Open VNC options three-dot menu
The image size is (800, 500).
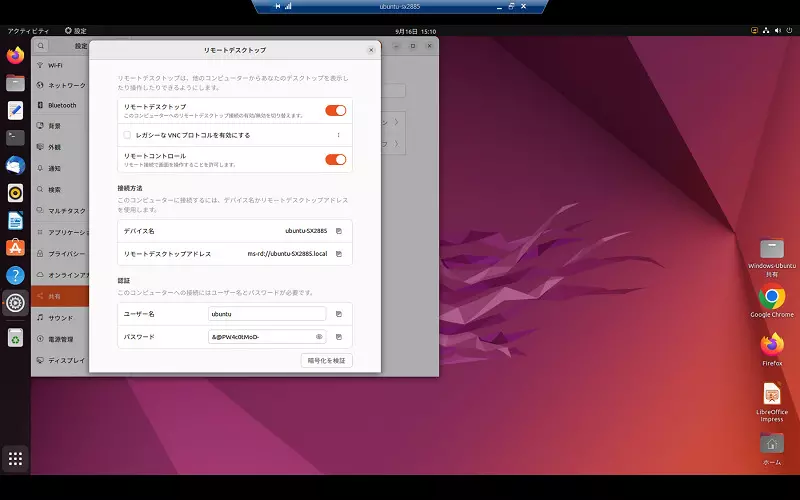point(338,135)
